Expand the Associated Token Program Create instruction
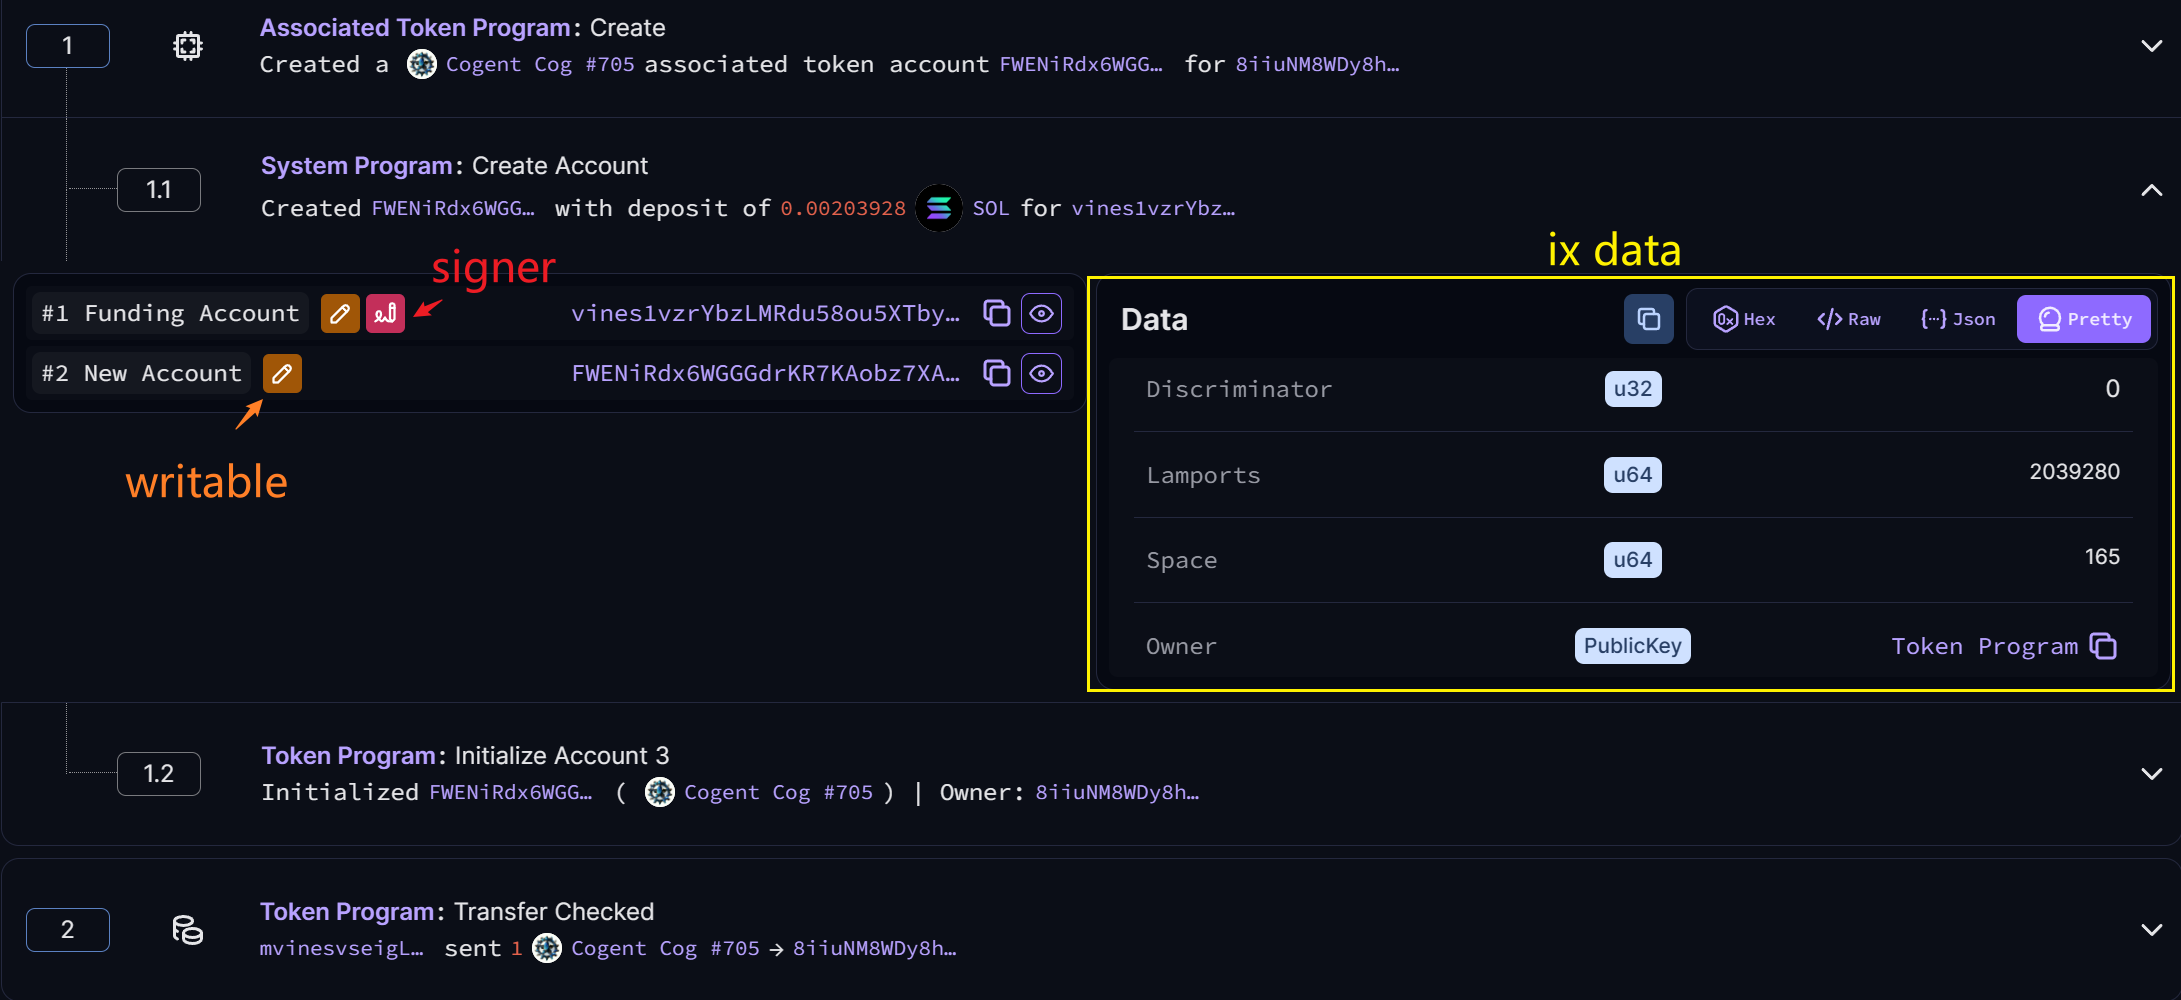This screenshot has width=2181, height=1000. point(2151,46)
